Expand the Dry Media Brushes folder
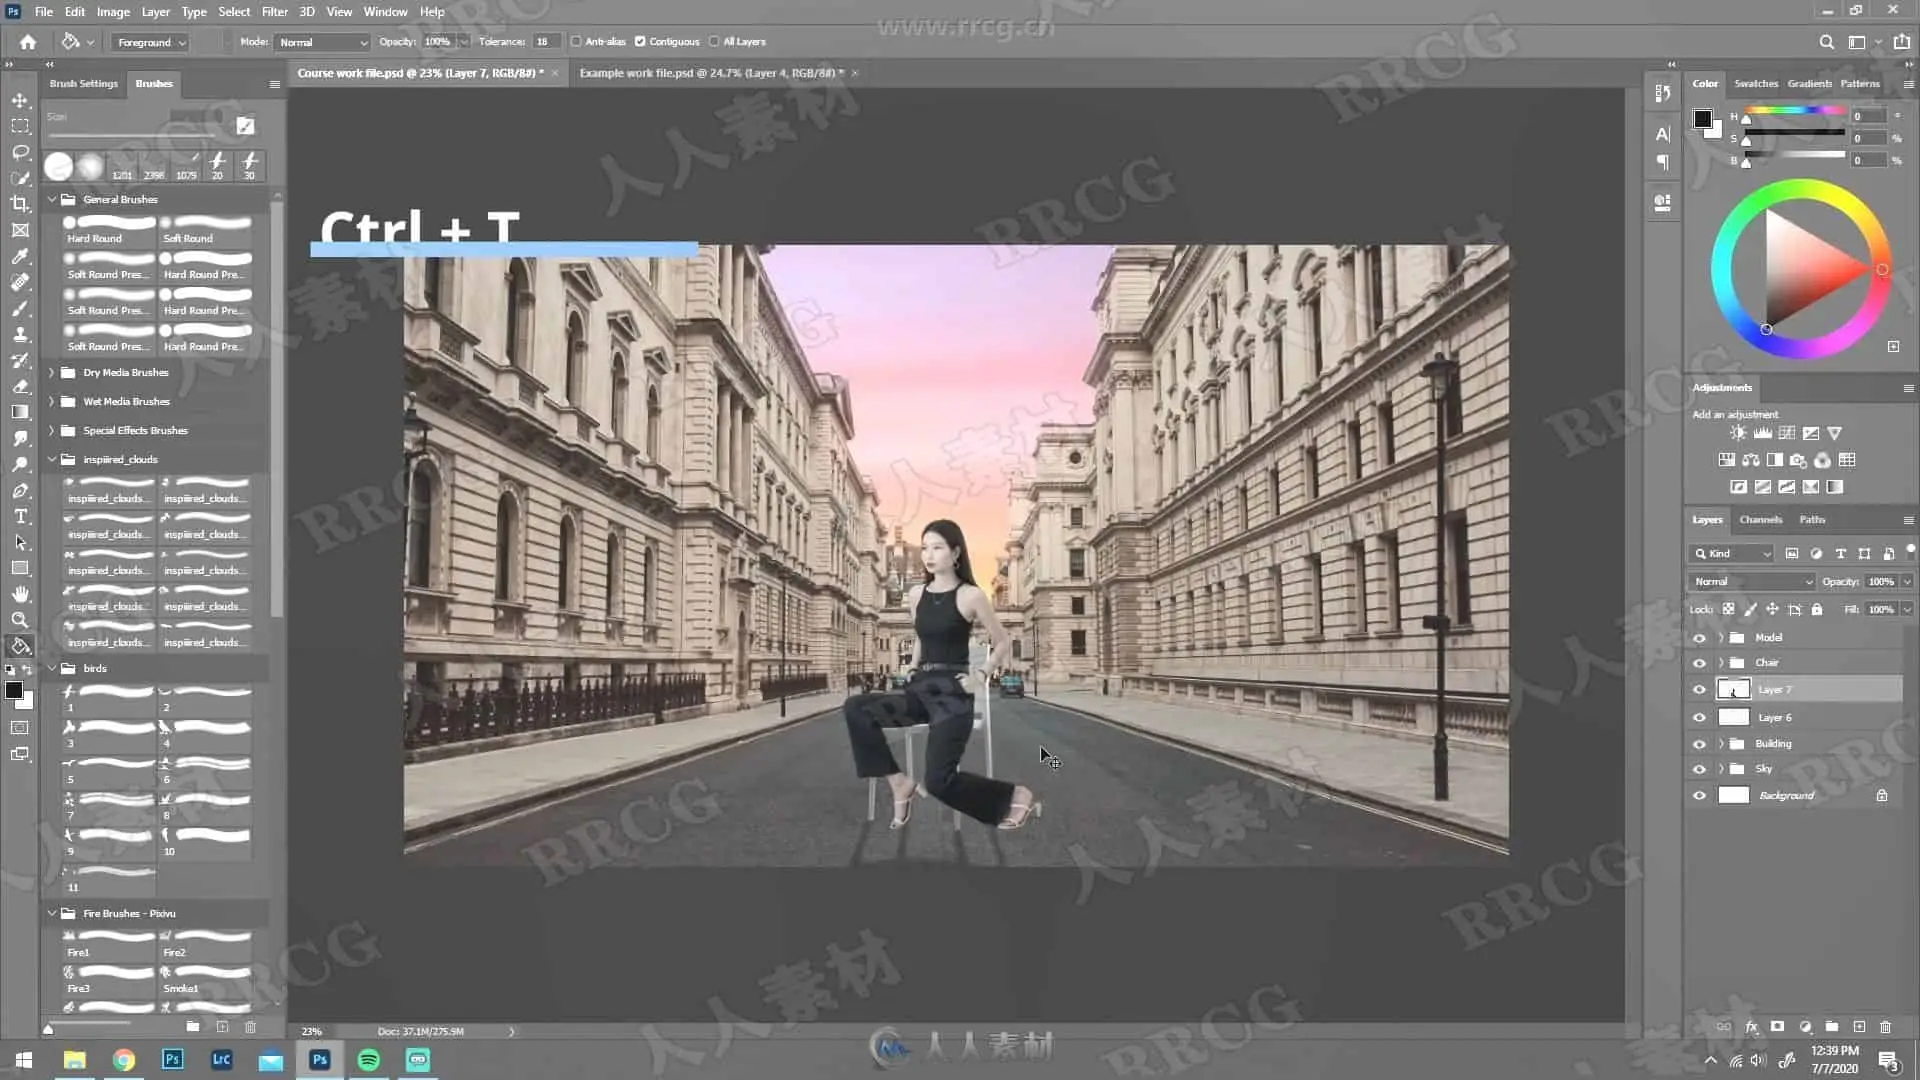 (52, 373)
